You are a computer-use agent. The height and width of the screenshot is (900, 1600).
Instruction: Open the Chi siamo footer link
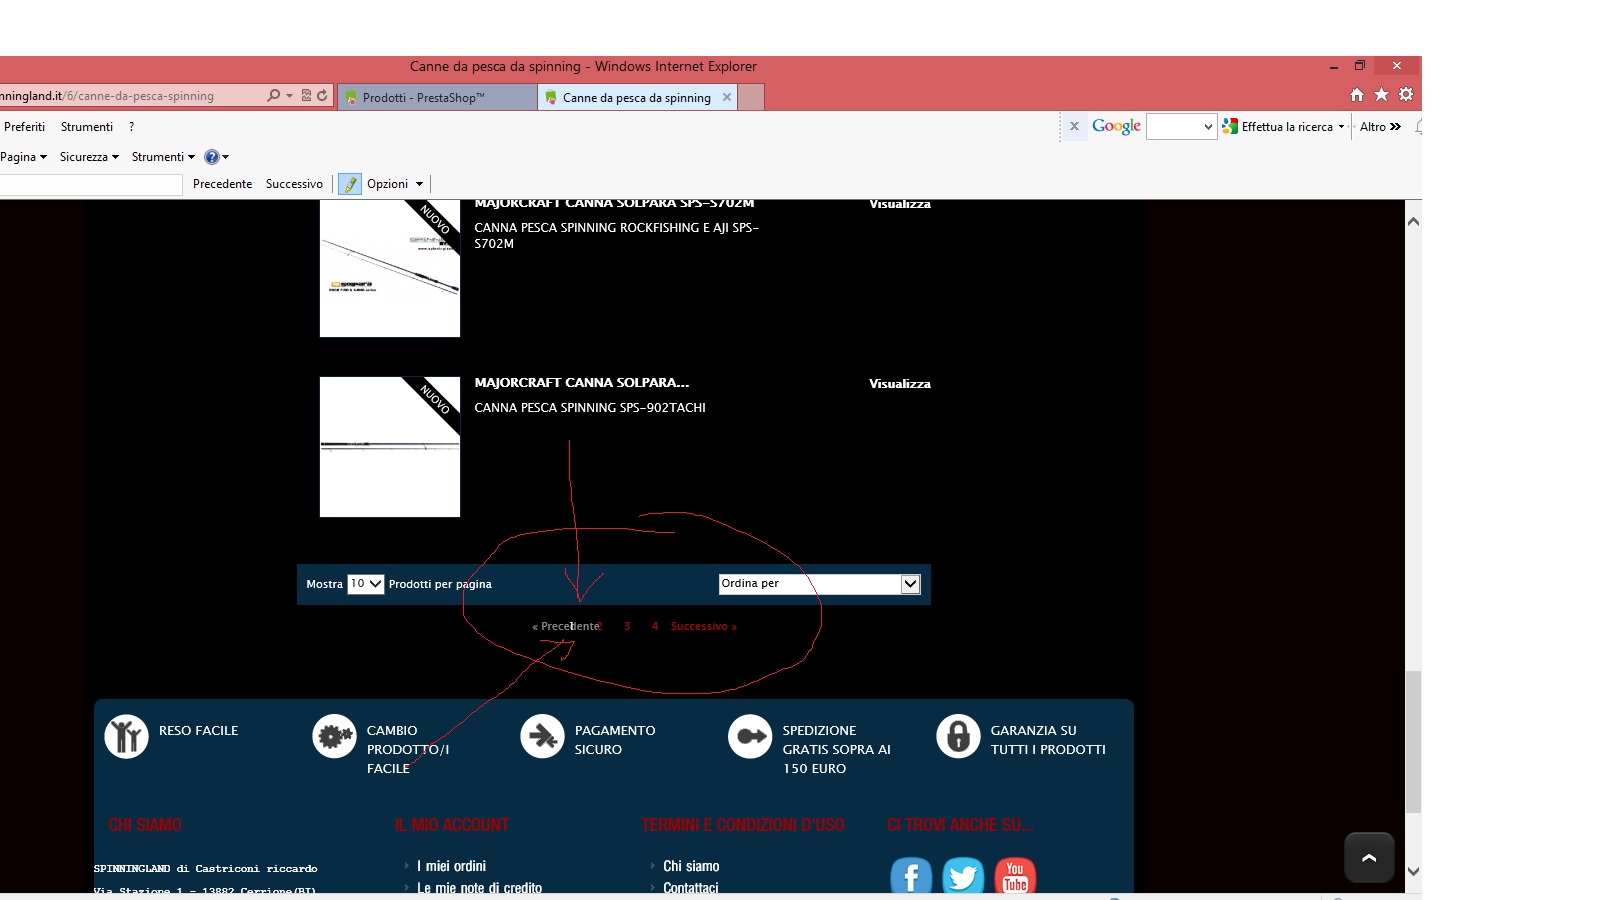pyautogui.click(x=691, y=866)
